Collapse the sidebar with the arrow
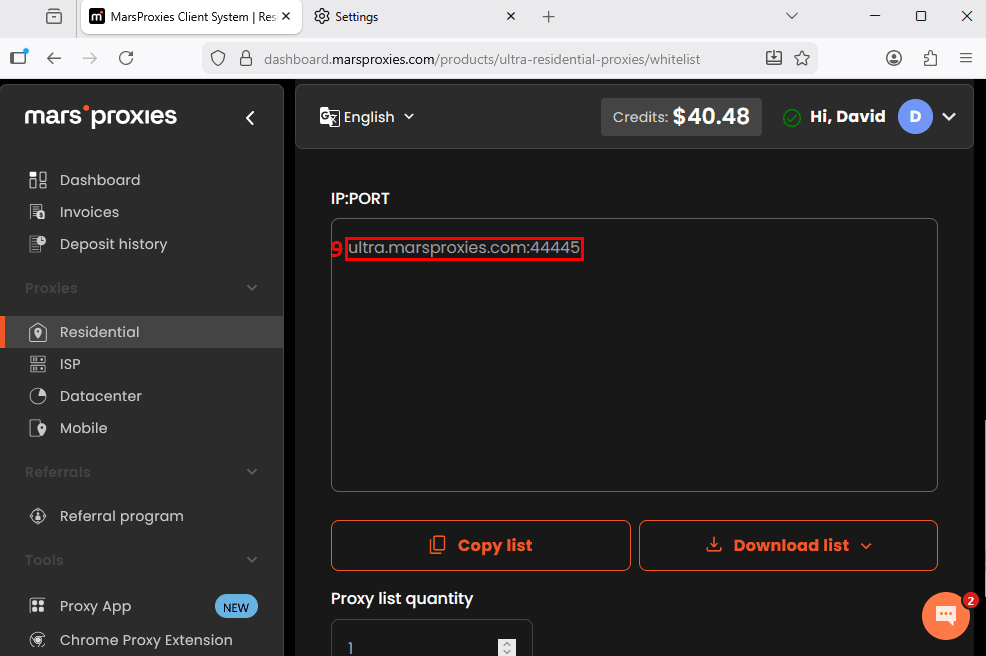The width and height of the screenshot is (986, 656). [250, 118]
